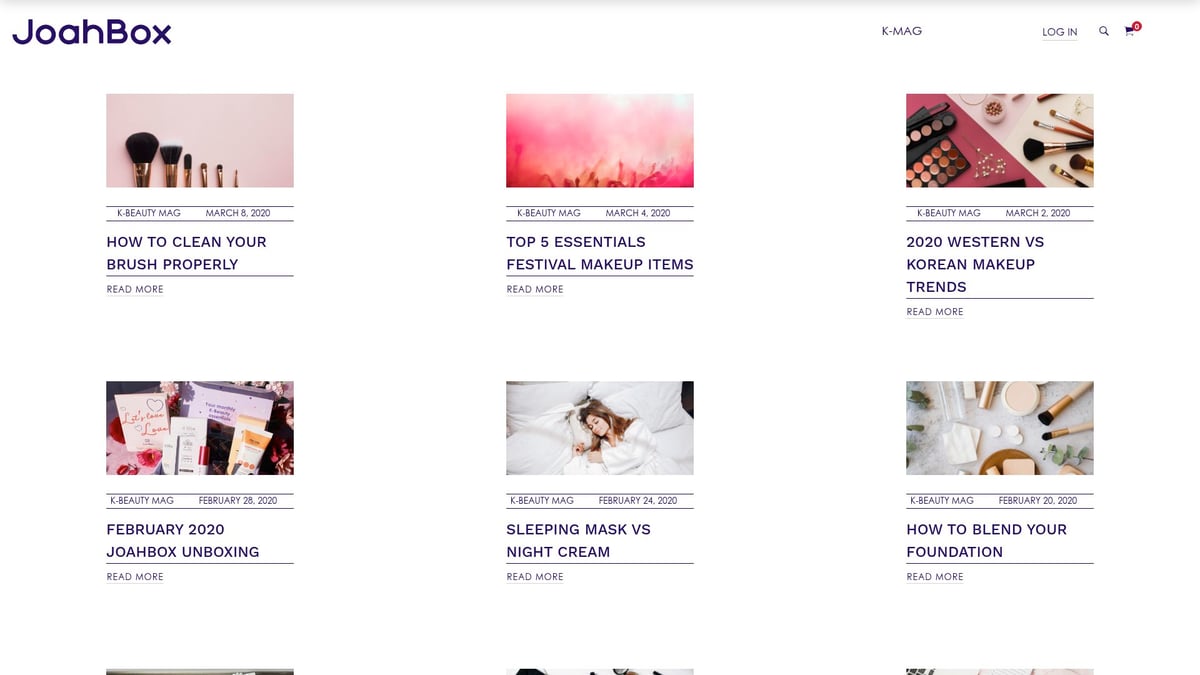
Task: Open the K-MAG menu item
Action: coord(901,31)
